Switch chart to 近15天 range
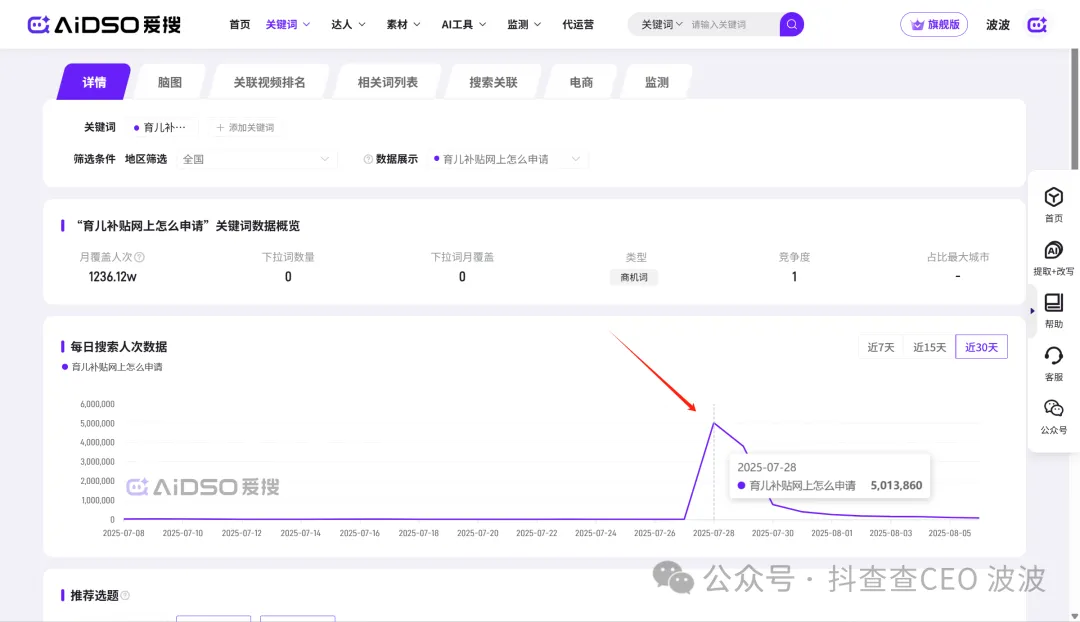Screen dimensions: 1080x622 point(929,347)
